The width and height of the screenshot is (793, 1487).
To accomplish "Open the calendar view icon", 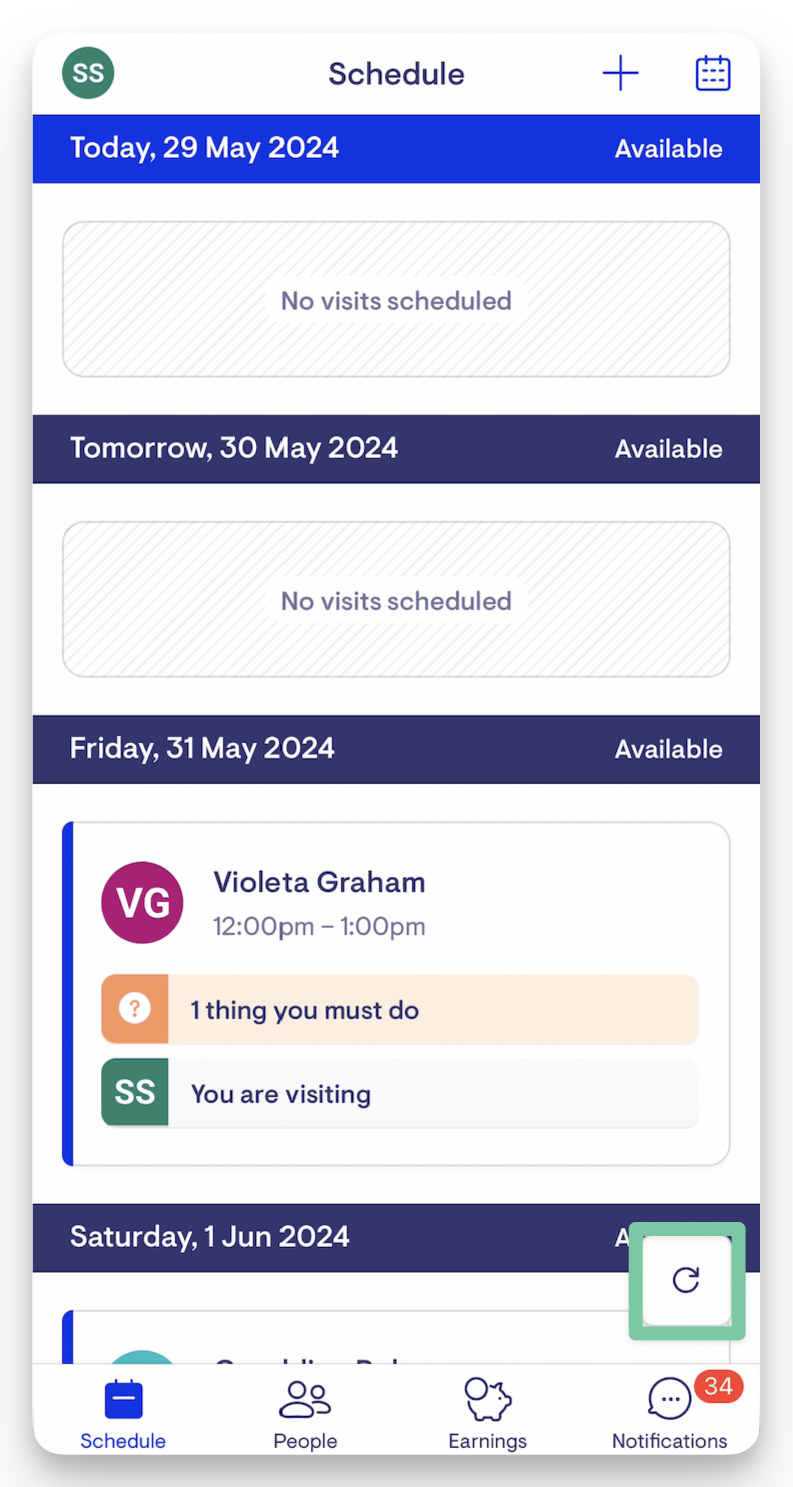I will tap(713, 73).
